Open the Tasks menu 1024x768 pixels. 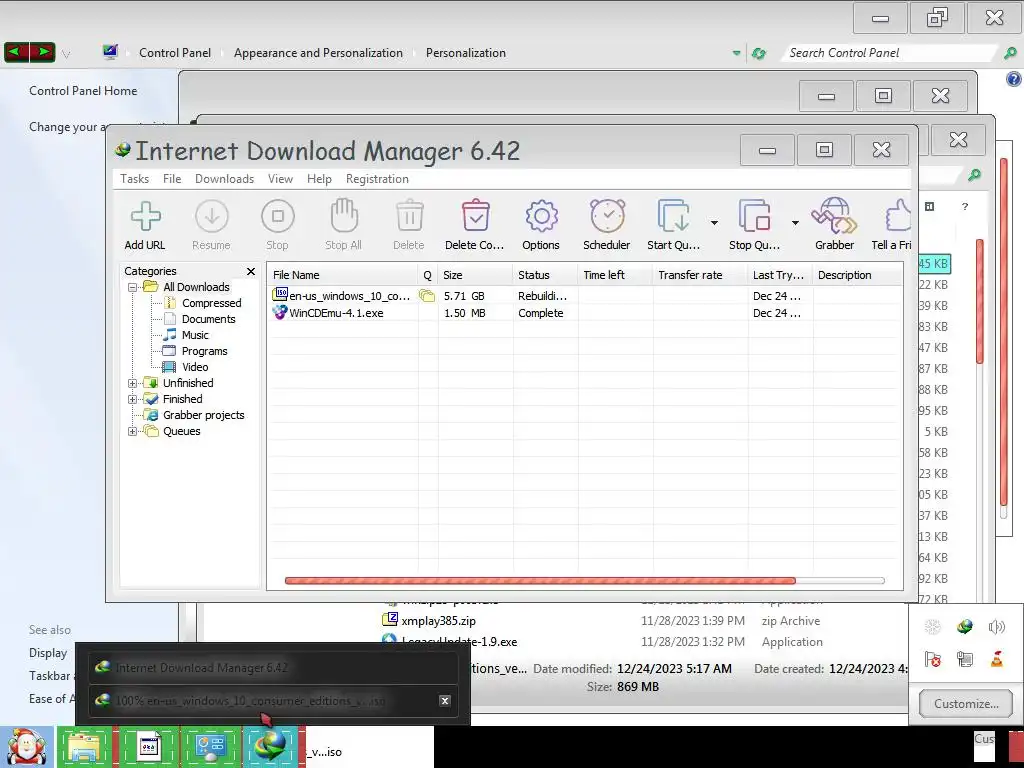(x=135, y=179)
